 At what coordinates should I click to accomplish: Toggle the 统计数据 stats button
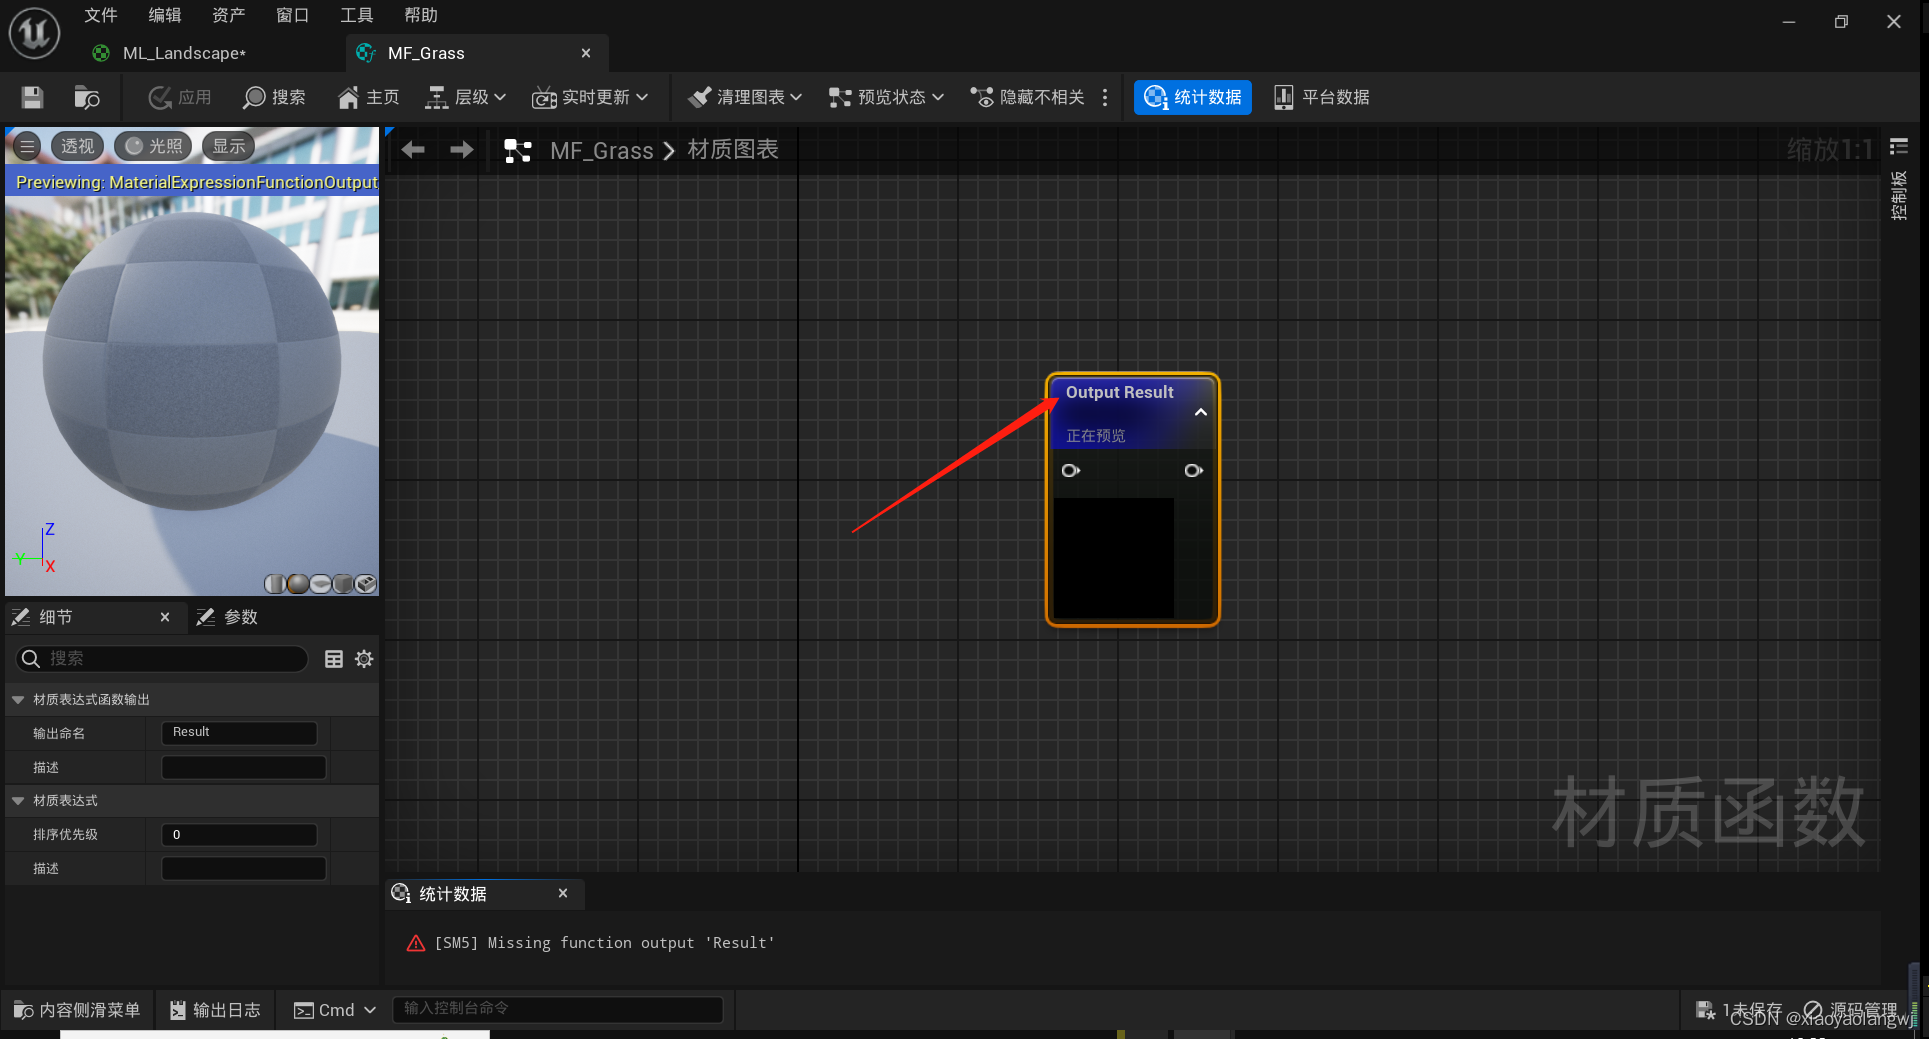click(x=1192, y=97)
